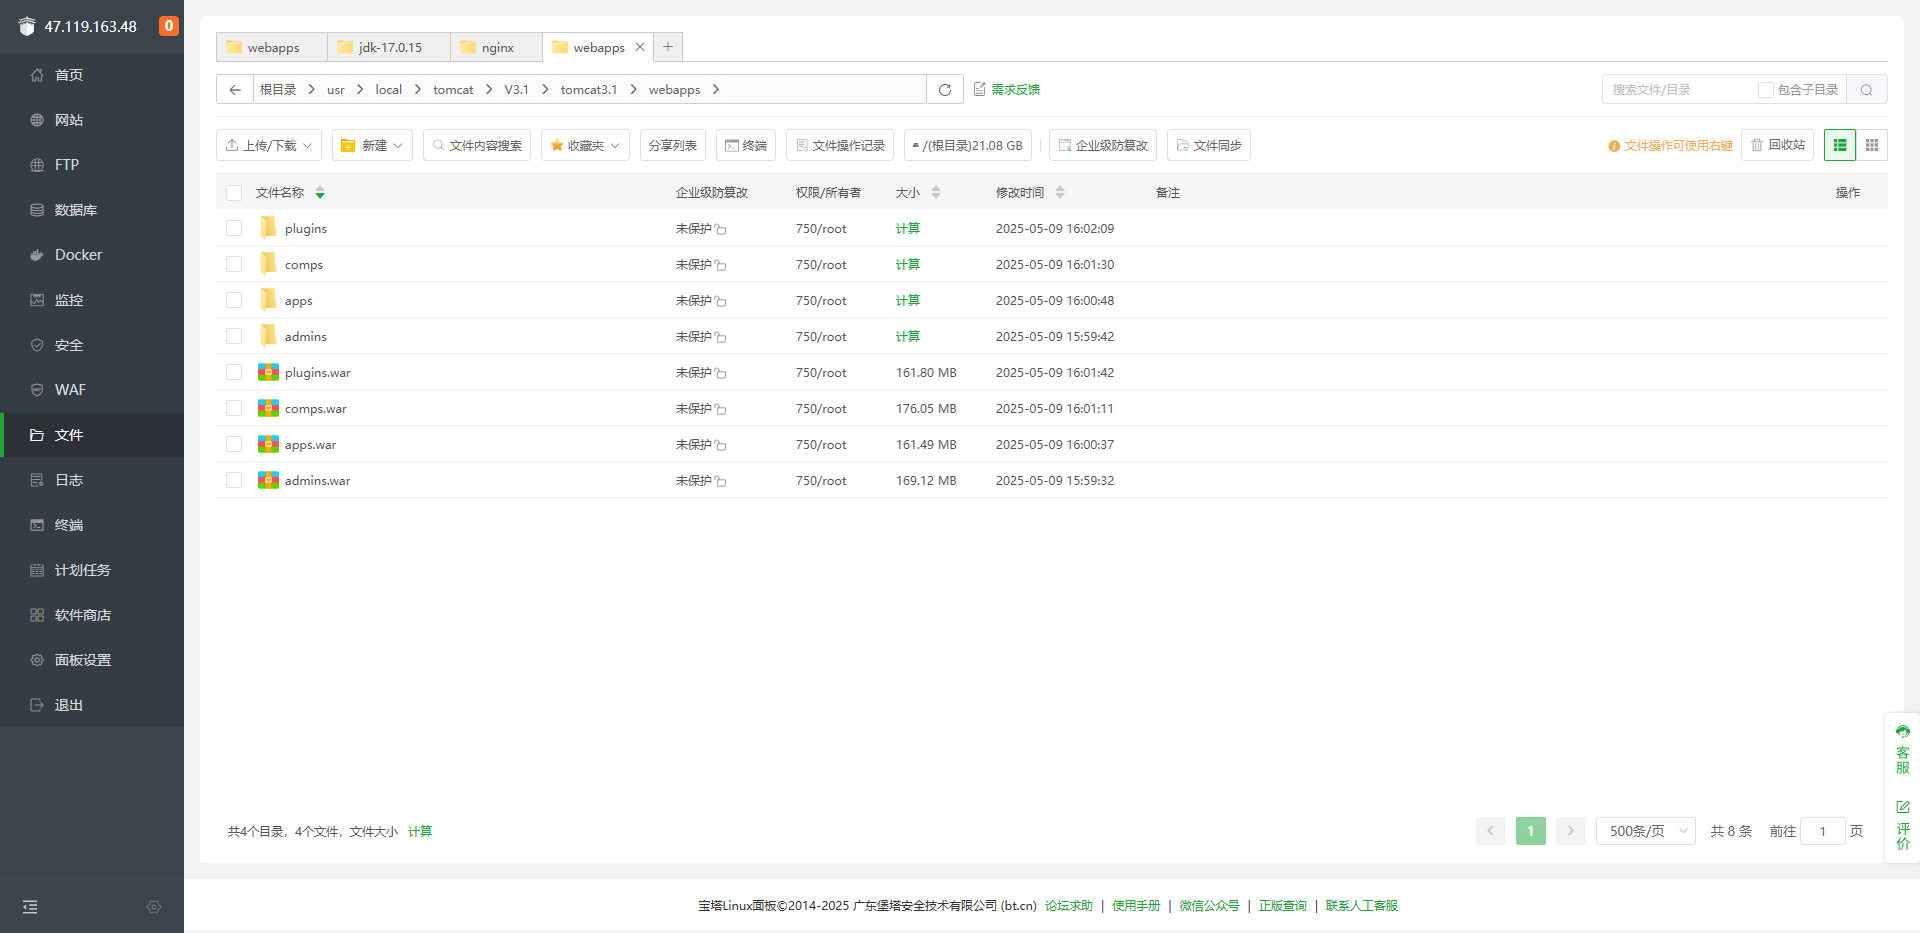The width and height of the screenshot is (1920, 933).
Task: Switch to the nginx tab
Action: pos(496,48)
